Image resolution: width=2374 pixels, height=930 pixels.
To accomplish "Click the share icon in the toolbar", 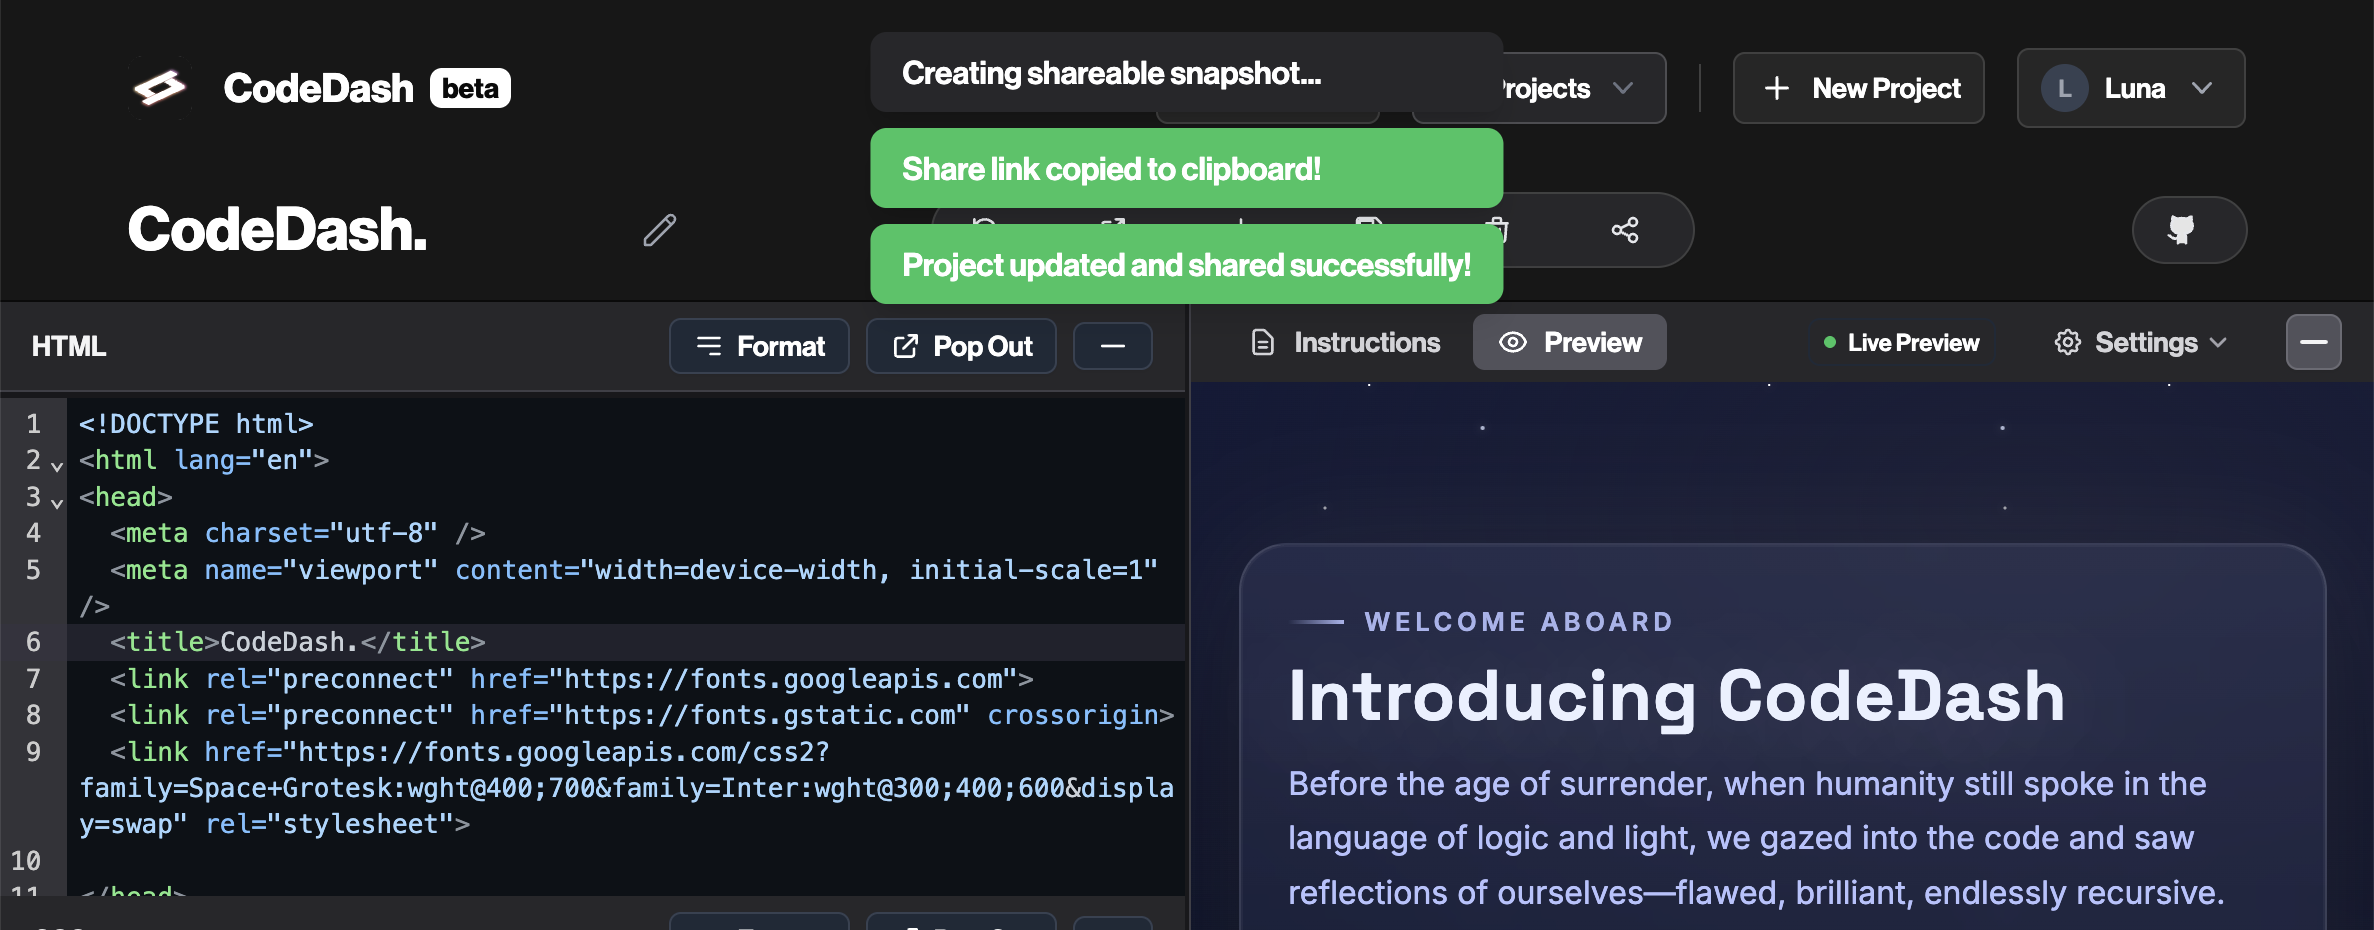I will pyautogui.click(x=1625, y=230).
